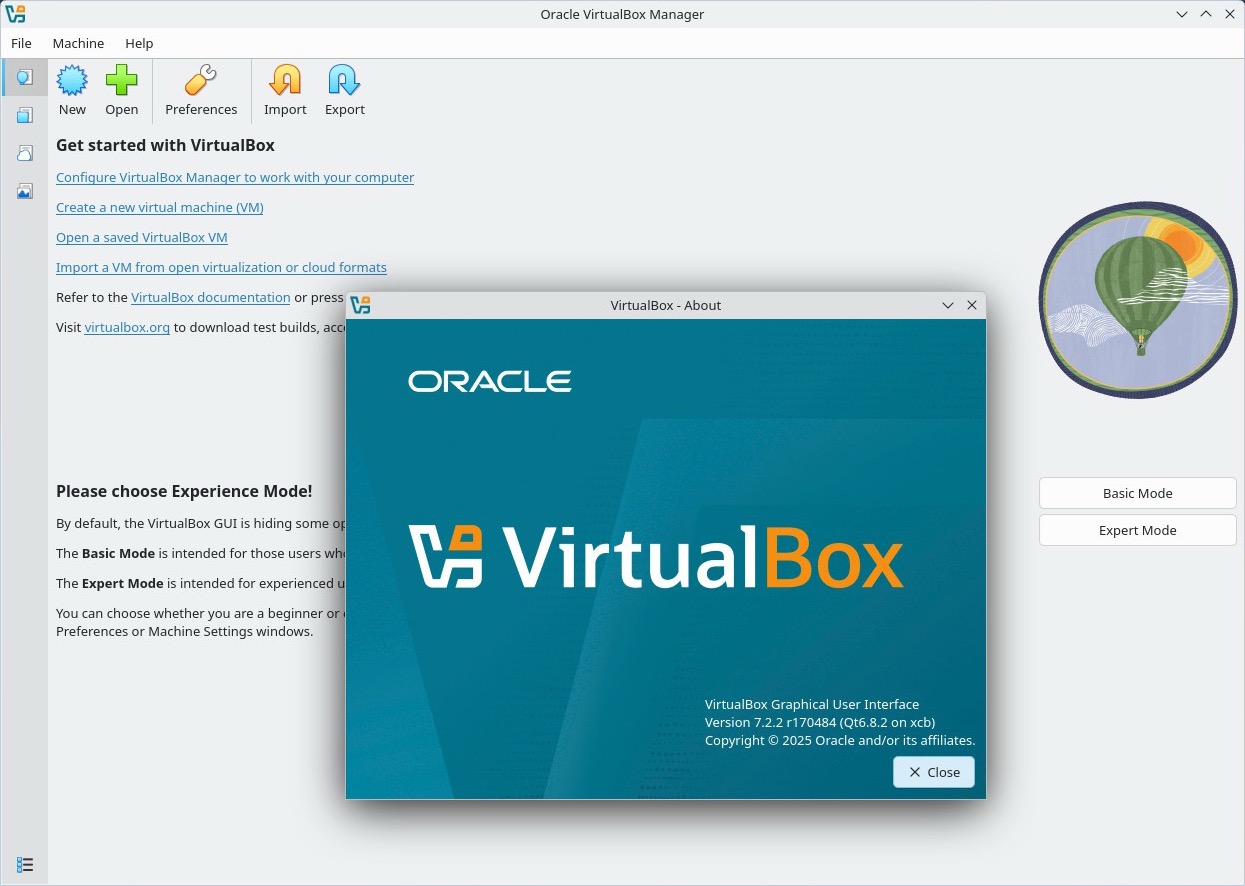Follow 'Create a new virtual machine (VM)' link
This screenshot has height=886, width=1245.
(x=160, y=207)
